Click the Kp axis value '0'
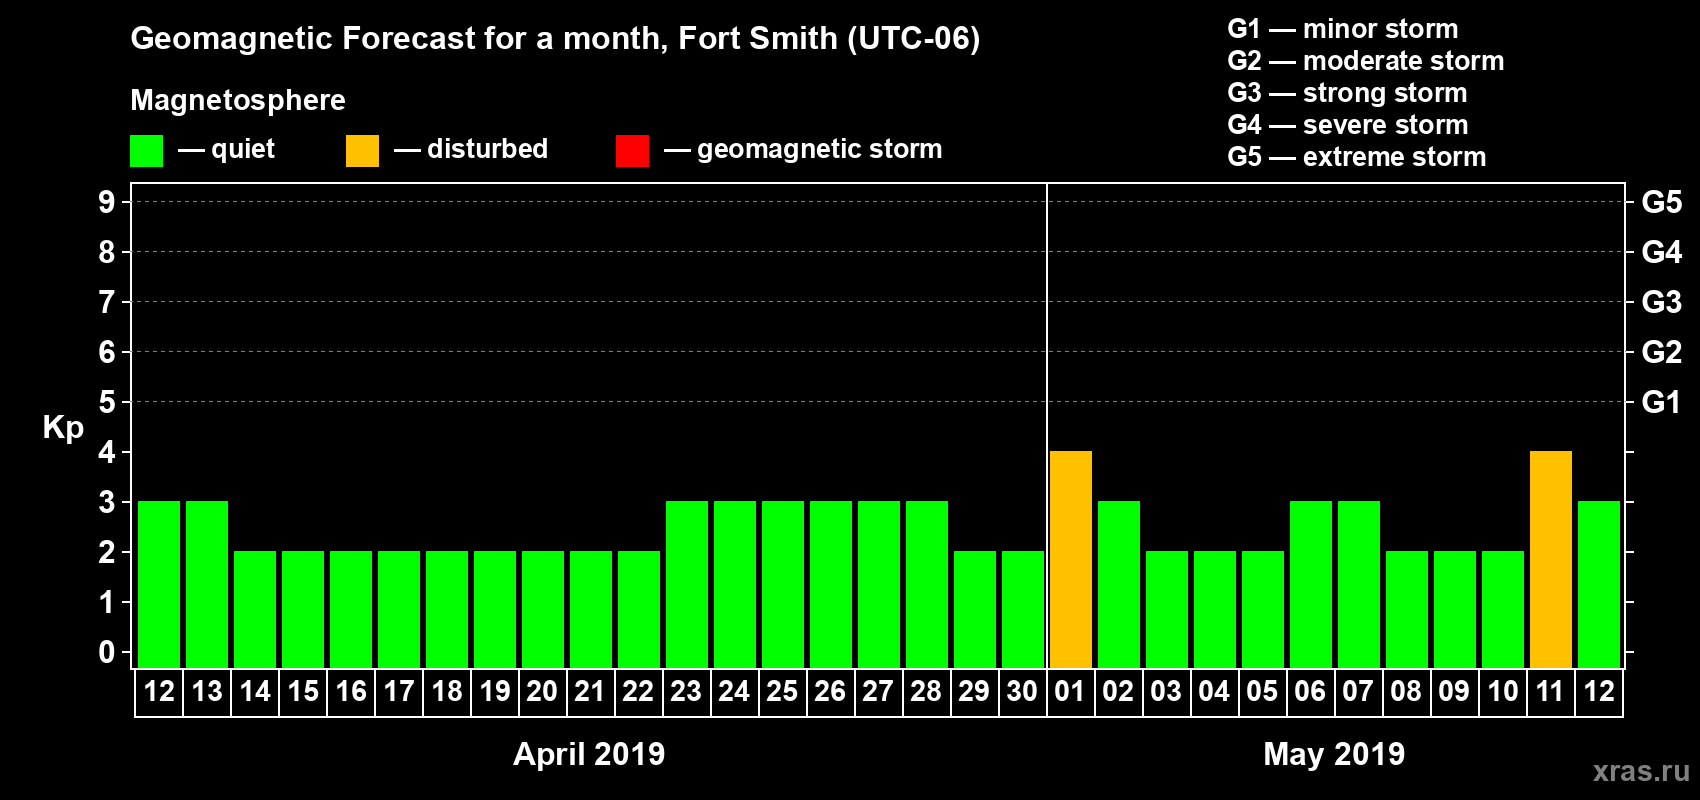Viewport: 1700px width, 800px height. [x=107, y=652]
